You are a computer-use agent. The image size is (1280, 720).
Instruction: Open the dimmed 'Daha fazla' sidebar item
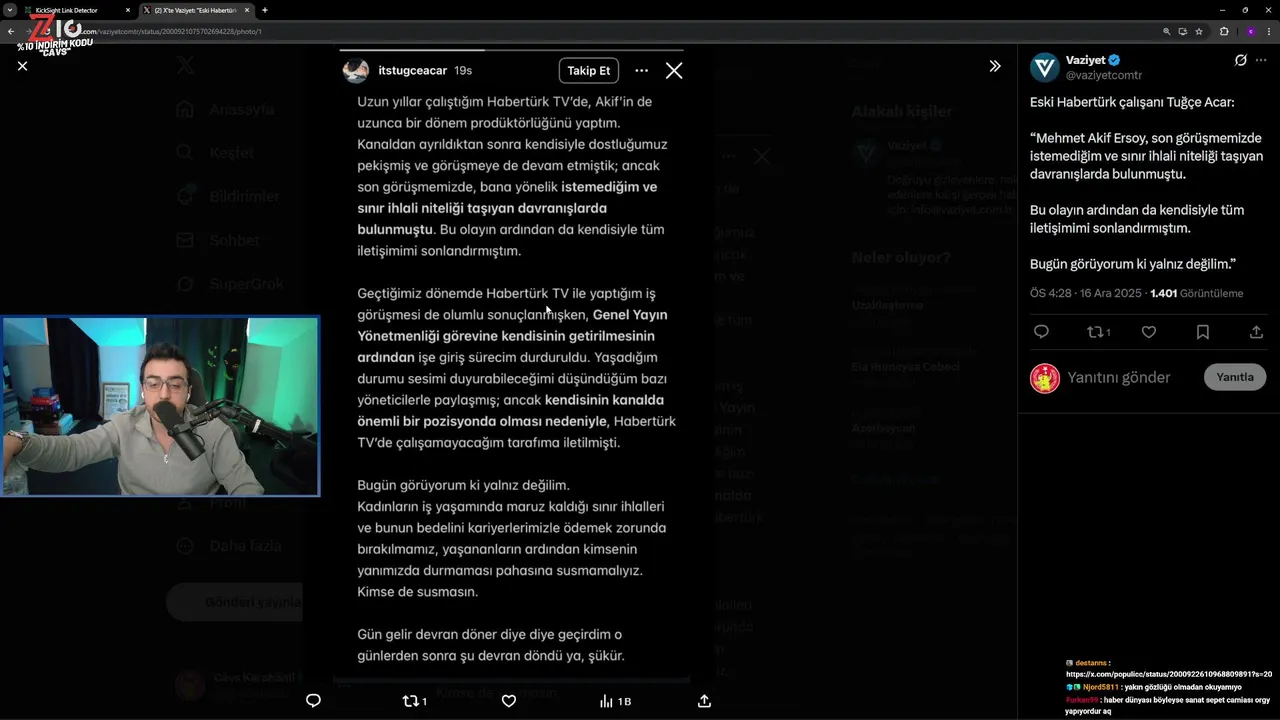point(230,546)
